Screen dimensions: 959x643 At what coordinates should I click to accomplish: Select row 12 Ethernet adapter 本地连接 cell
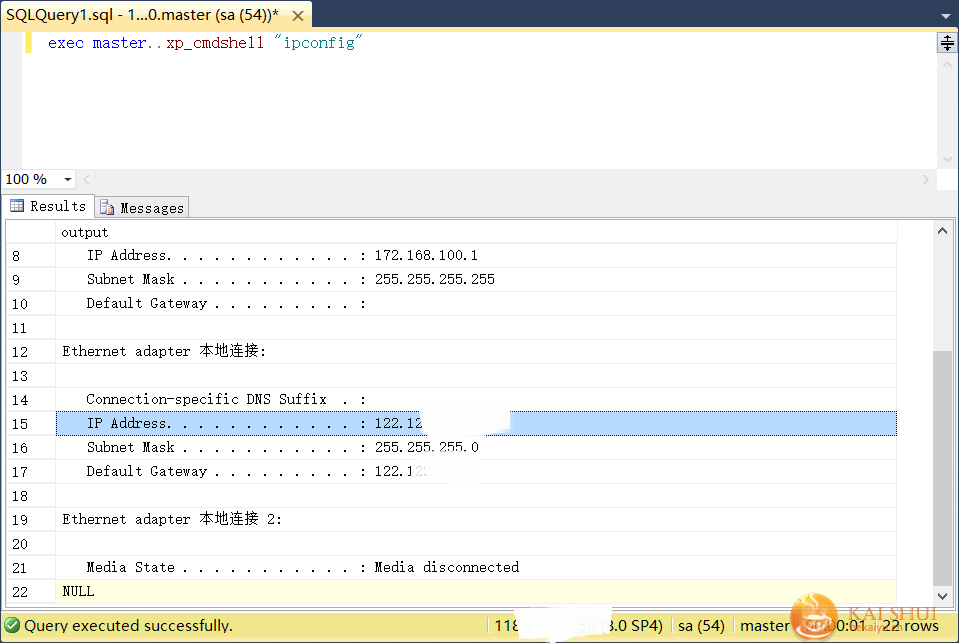pos(476,351)
